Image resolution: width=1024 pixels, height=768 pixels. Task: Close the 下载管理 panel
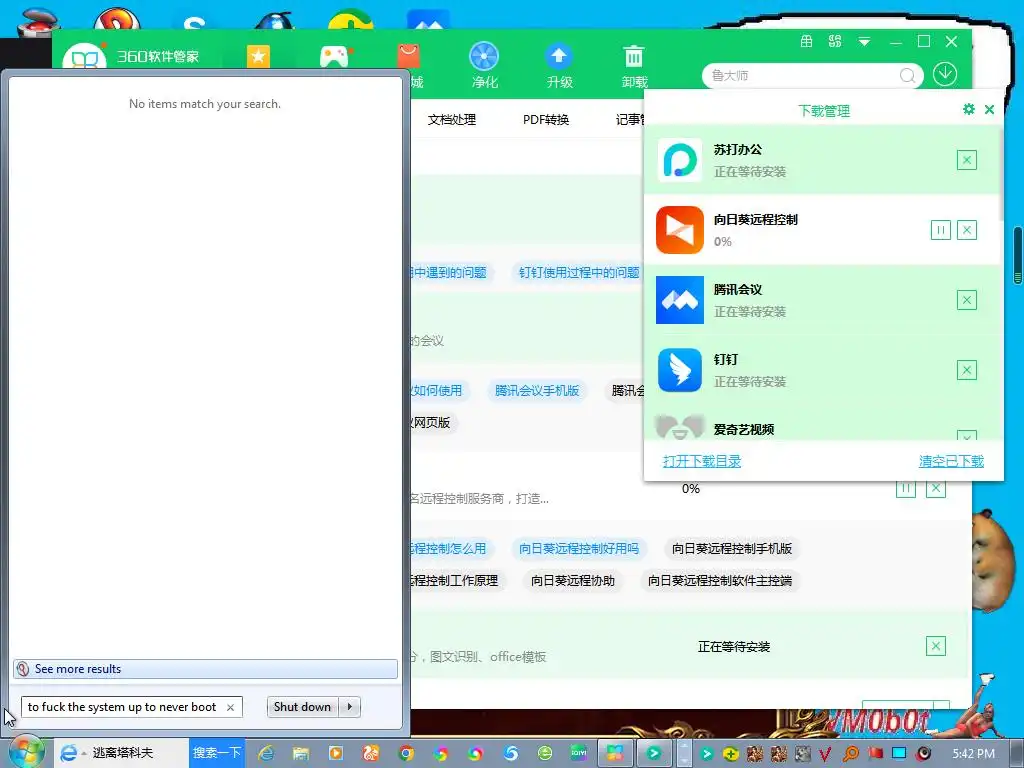[989, 110]
